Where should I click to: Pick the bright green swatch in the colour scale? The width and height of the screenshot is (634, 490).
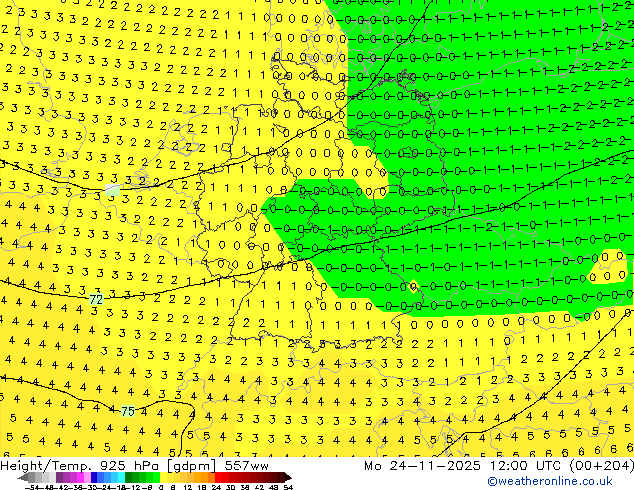pyautogui.click(x=156, y=477)
